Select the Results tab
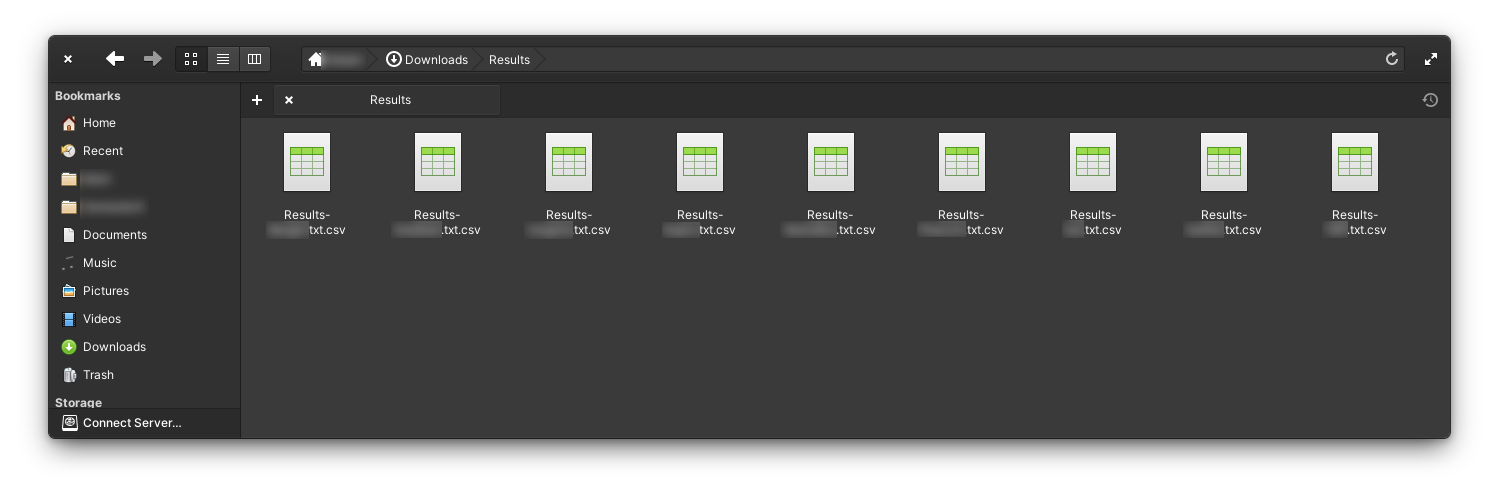The image size is (1499, 500). pos(390,100)
